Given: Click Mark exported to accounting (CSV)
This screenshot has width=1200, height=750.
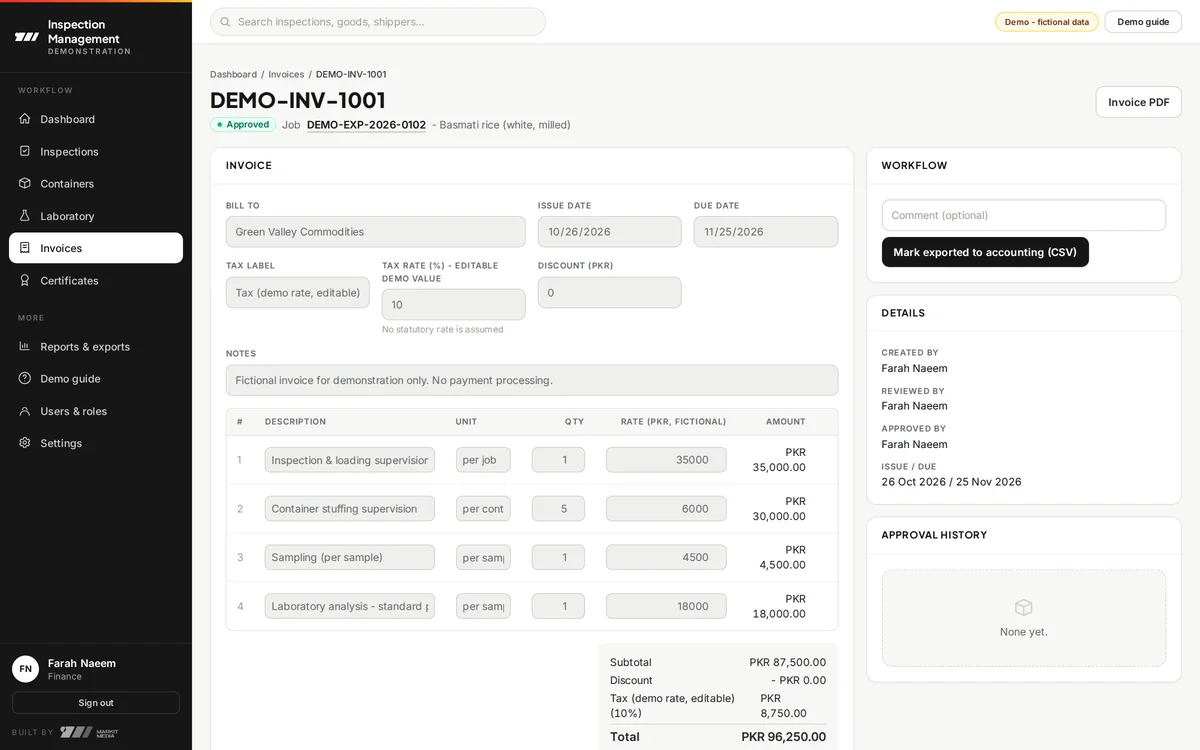Looking at the screenshot, I should pyautogui.click(x=985, y=252).
